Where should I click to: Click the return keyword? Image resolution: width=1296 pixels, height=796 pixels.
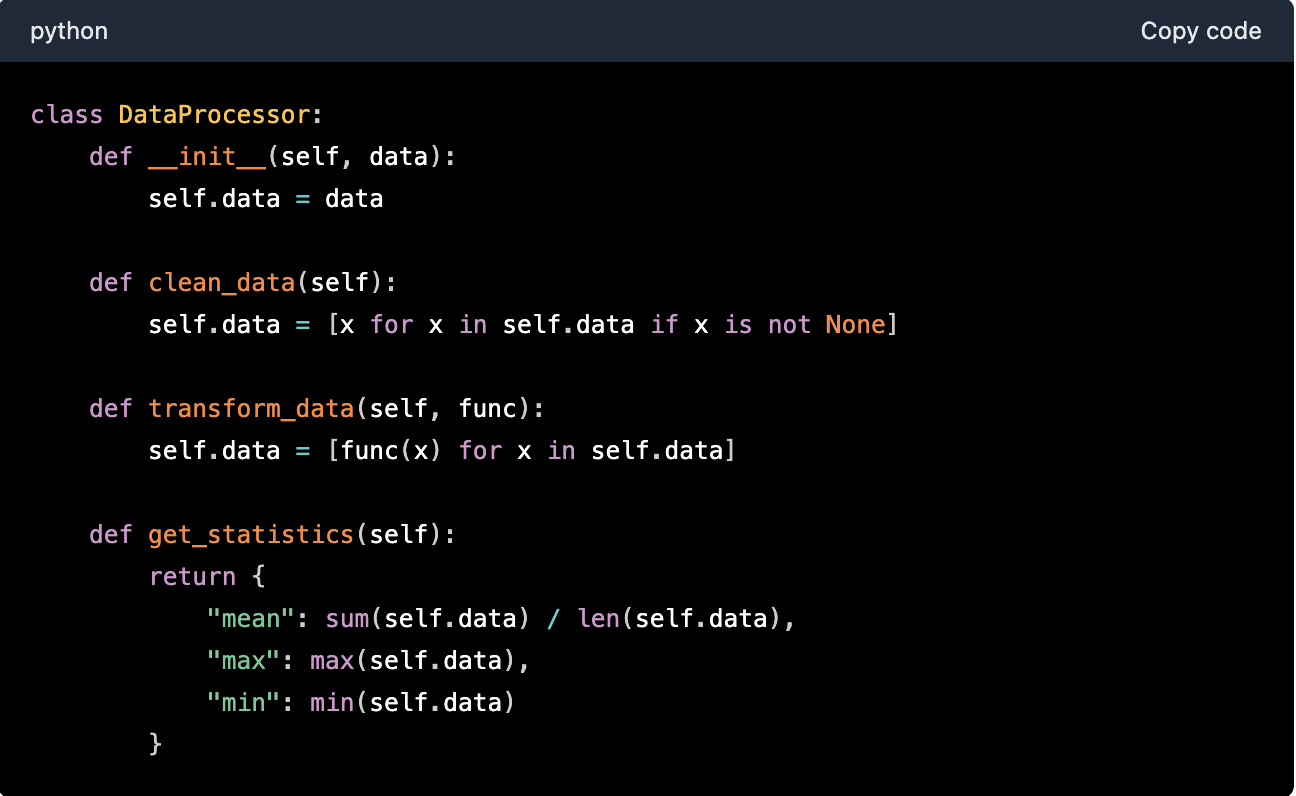[192, 577]
